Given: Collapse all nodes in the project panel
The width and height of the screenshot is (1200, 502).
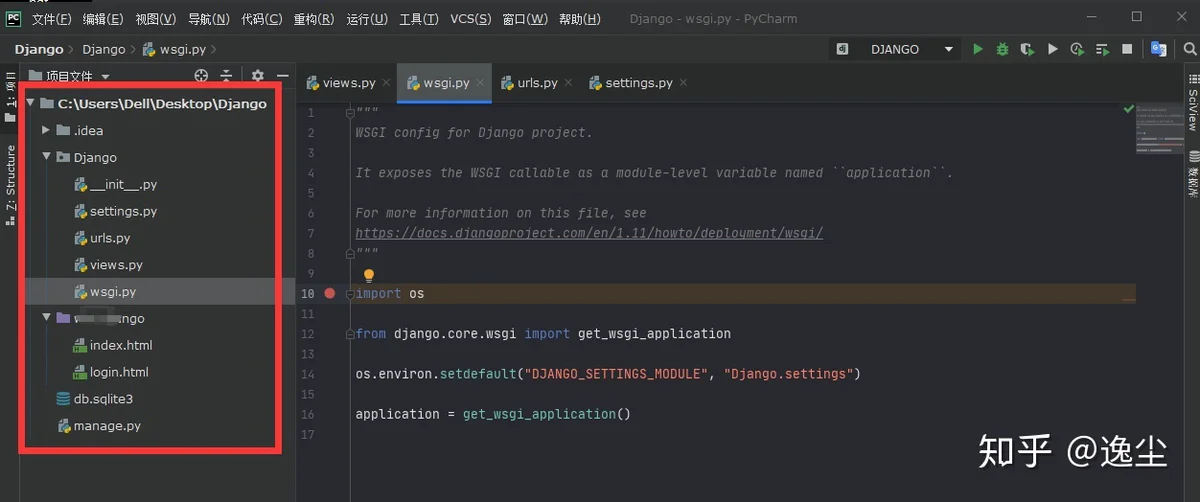Looking at the screenshot, I should [x=226, y=75].
